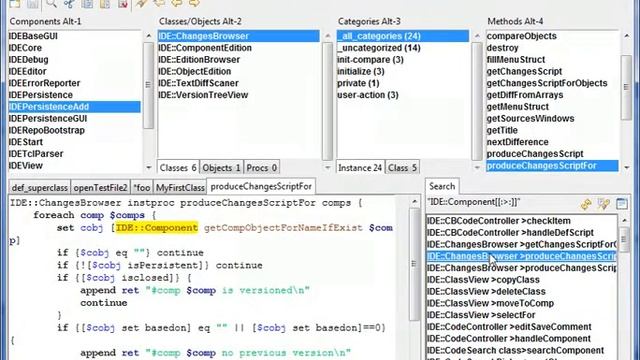Select IDETclParser component

(x=75, y=154)
